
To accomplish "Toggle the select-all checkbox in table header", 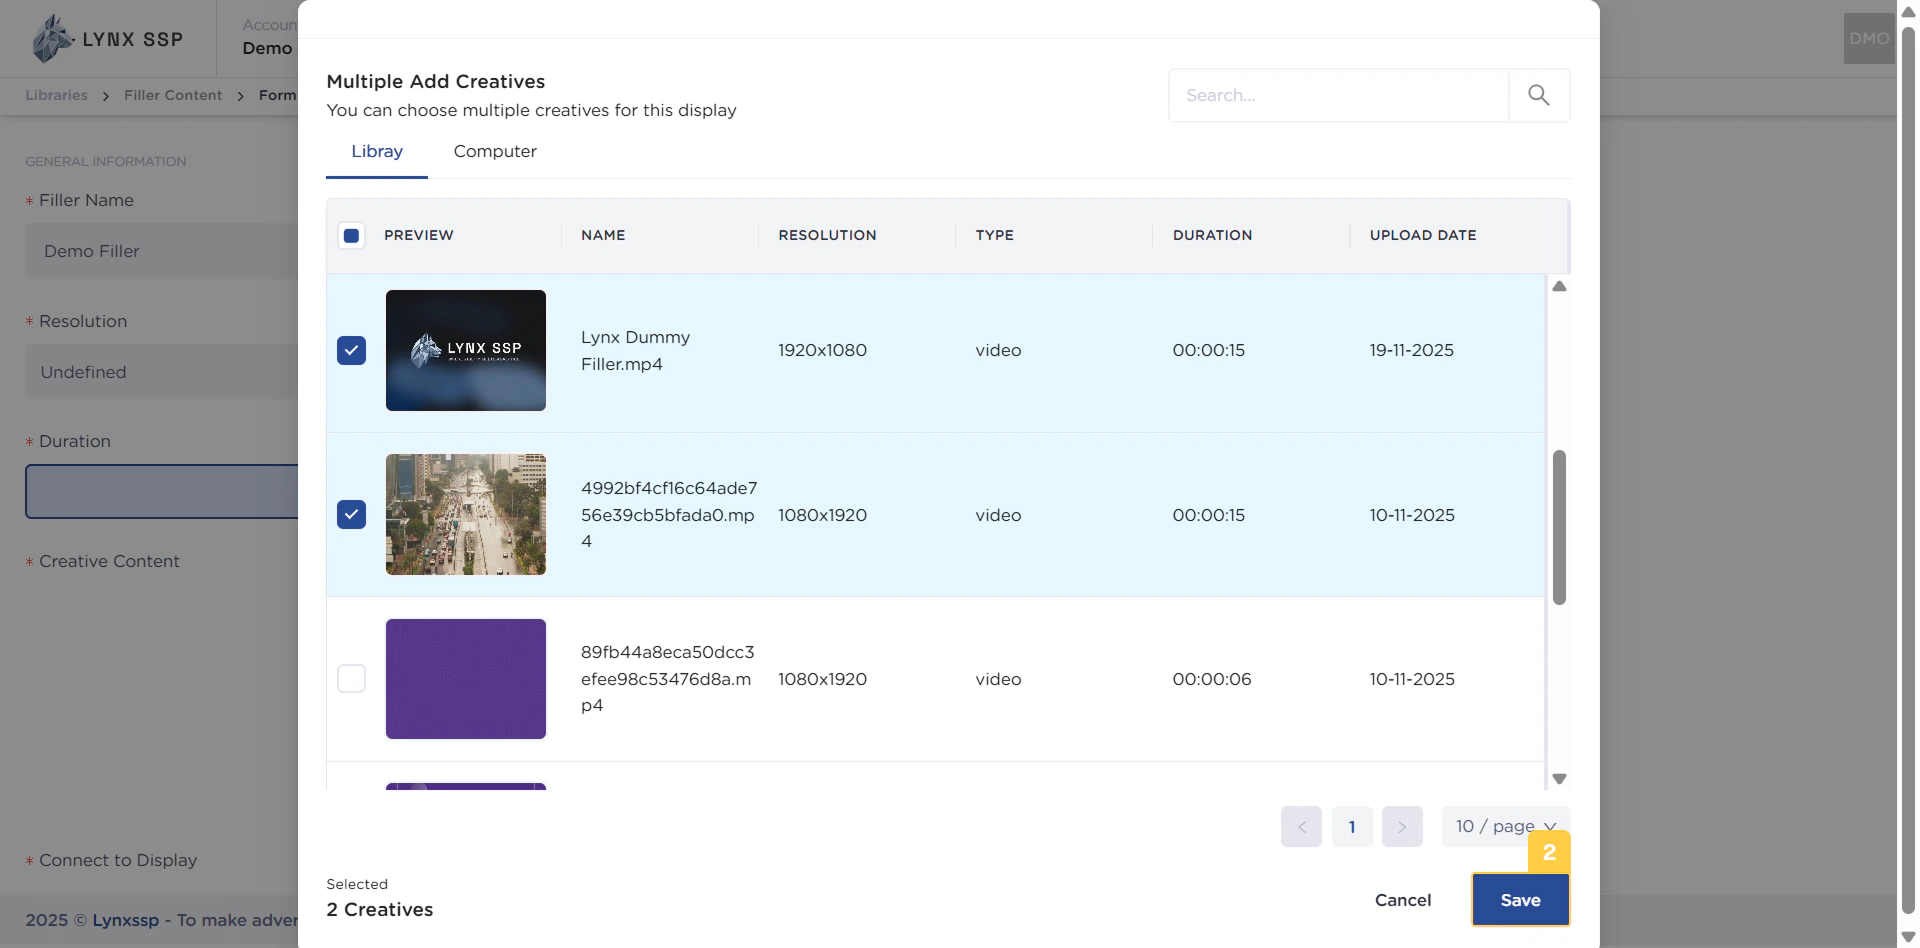I will pos(352,235).
